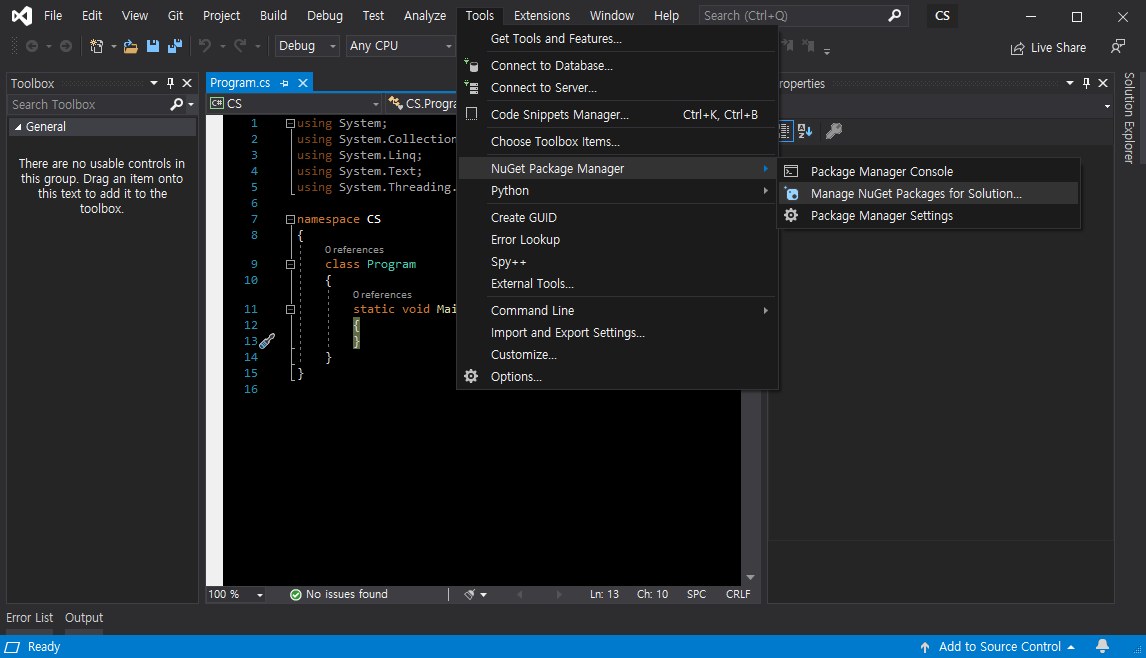This screenshot has width=1146, height=658.
Task: Save Program.cs with the Save icon
Action: click(x=153, y=46)
